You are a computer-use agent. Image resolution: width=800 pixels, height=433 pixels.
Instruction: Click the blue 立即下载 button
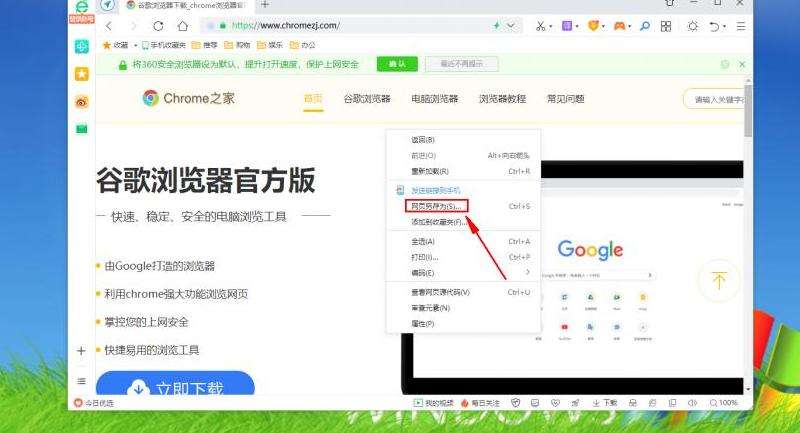click(x=175, y=388)
